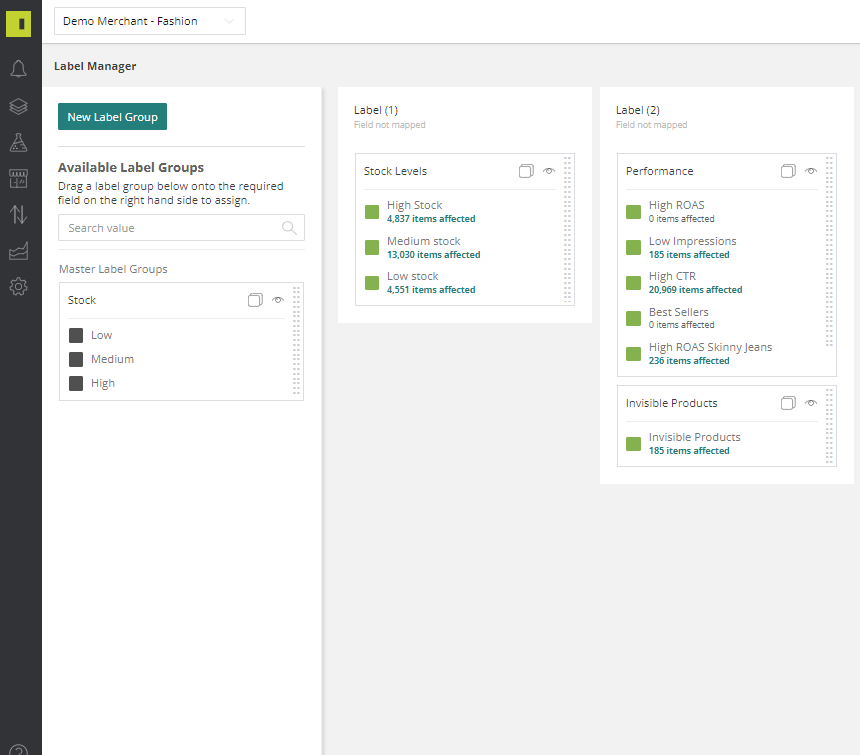
Task: Click the stacked layers sidebar icon
Action: pyautogui.click(x=19, y=106)
